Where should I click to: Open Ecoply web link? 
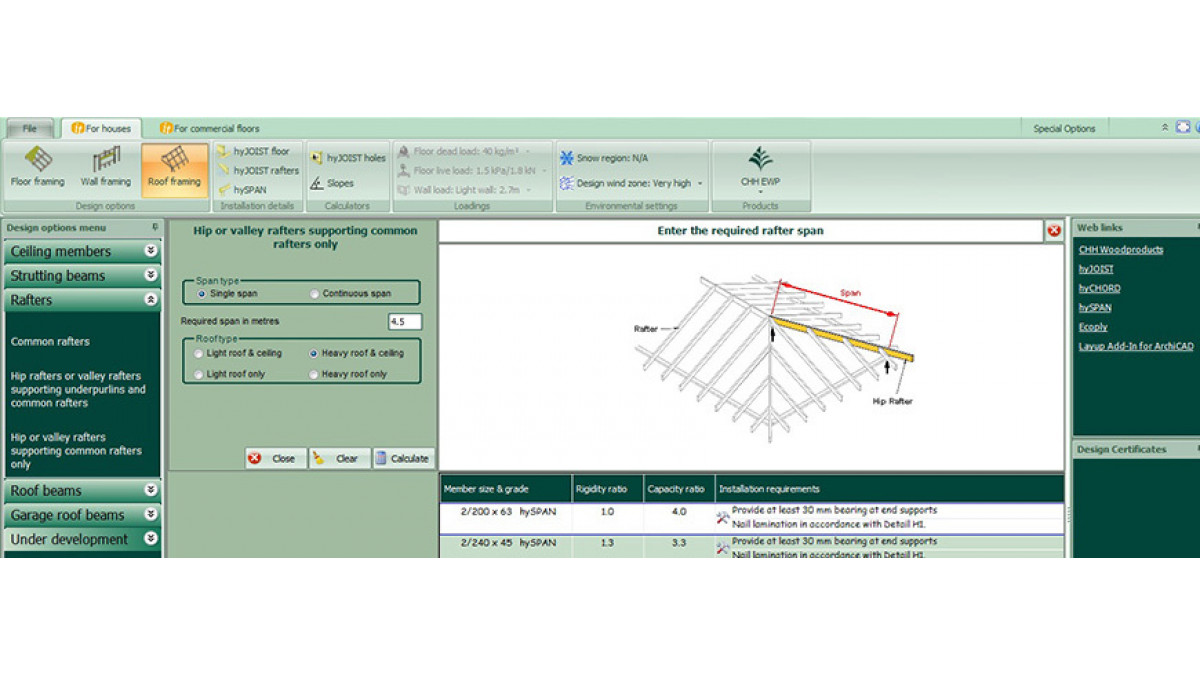pos(1093,327)
